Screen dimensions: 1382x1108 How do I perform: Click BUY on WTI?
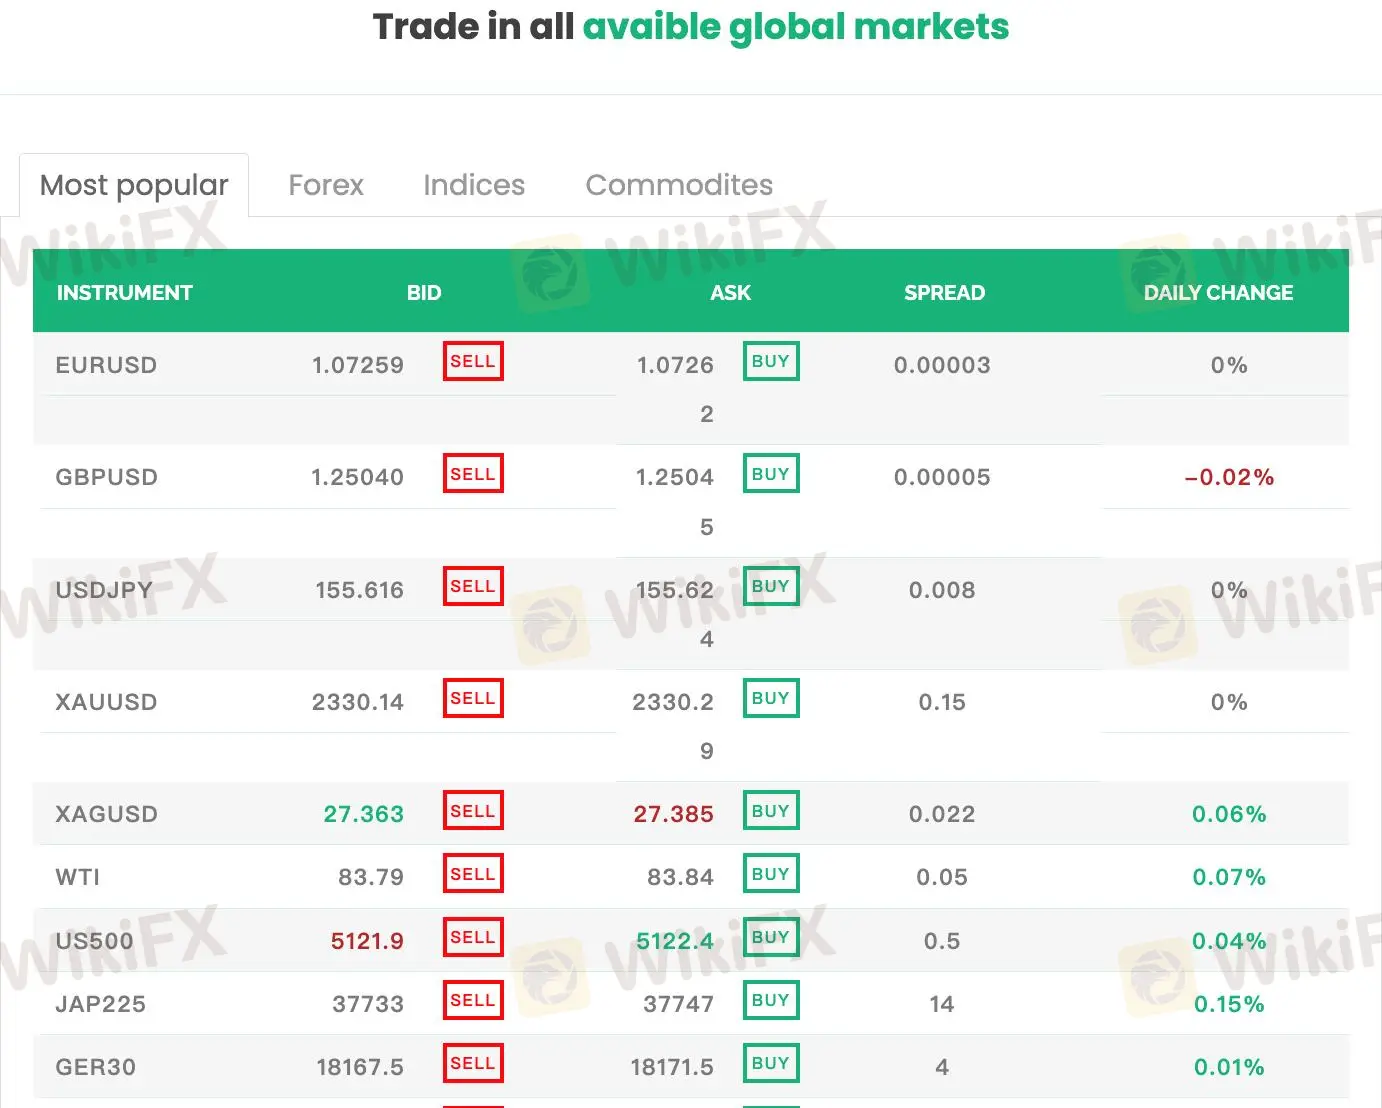click(770, 872)
